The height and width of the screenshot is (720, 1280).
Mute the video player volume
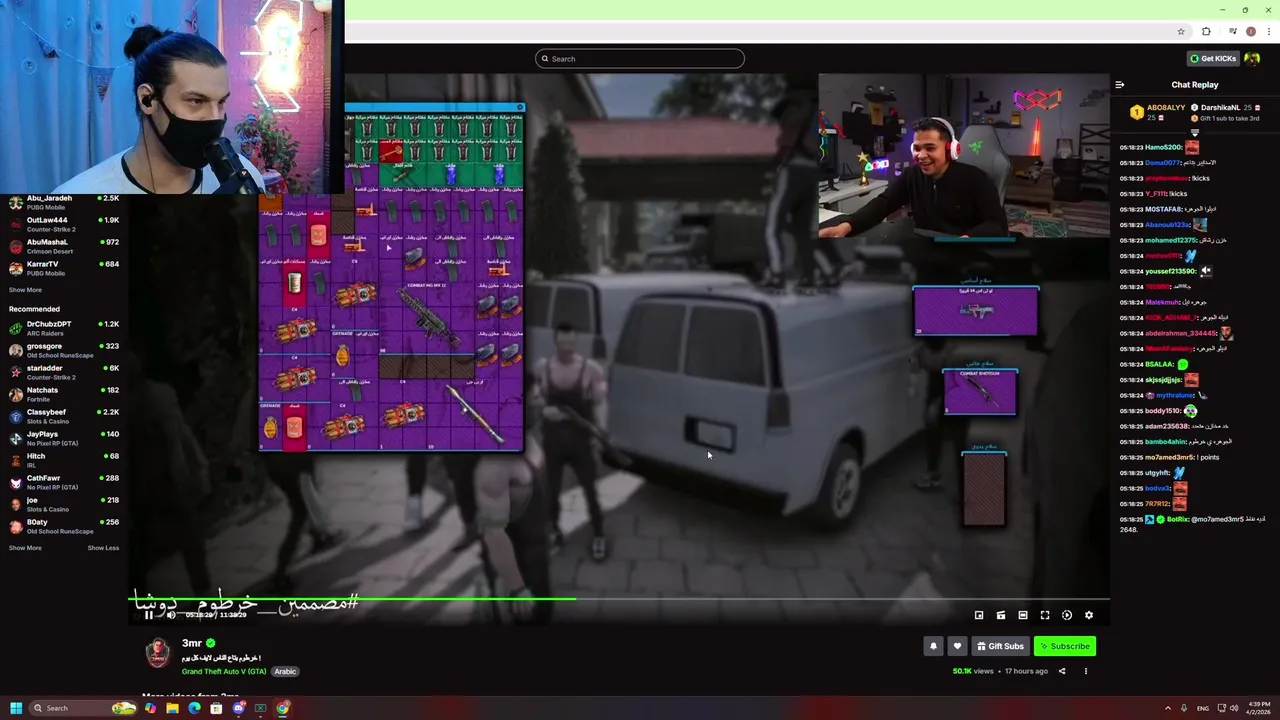(x=171, y=615)
